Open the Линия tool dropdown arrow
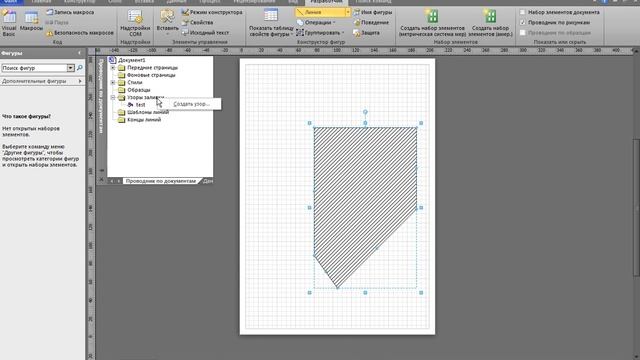This screenshot has height=360, width=640. [348, 12]
